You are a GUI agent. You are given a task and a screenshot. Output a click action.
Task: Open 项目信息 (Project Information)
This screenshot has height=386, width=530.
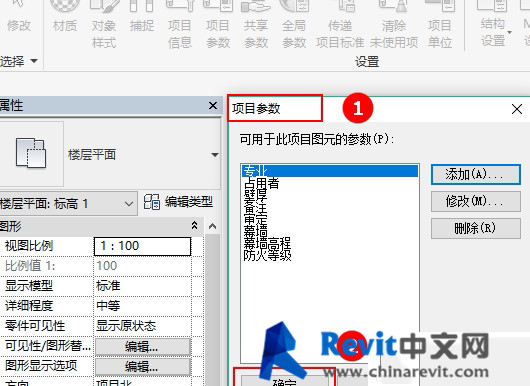[180, 25]
